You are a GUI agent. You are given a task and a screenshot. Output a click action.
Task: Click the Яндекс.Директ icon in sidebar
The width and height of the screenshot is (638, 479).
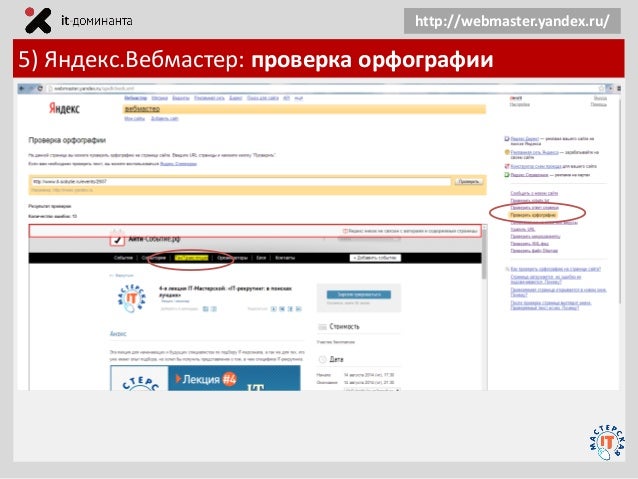click(507, 139)
